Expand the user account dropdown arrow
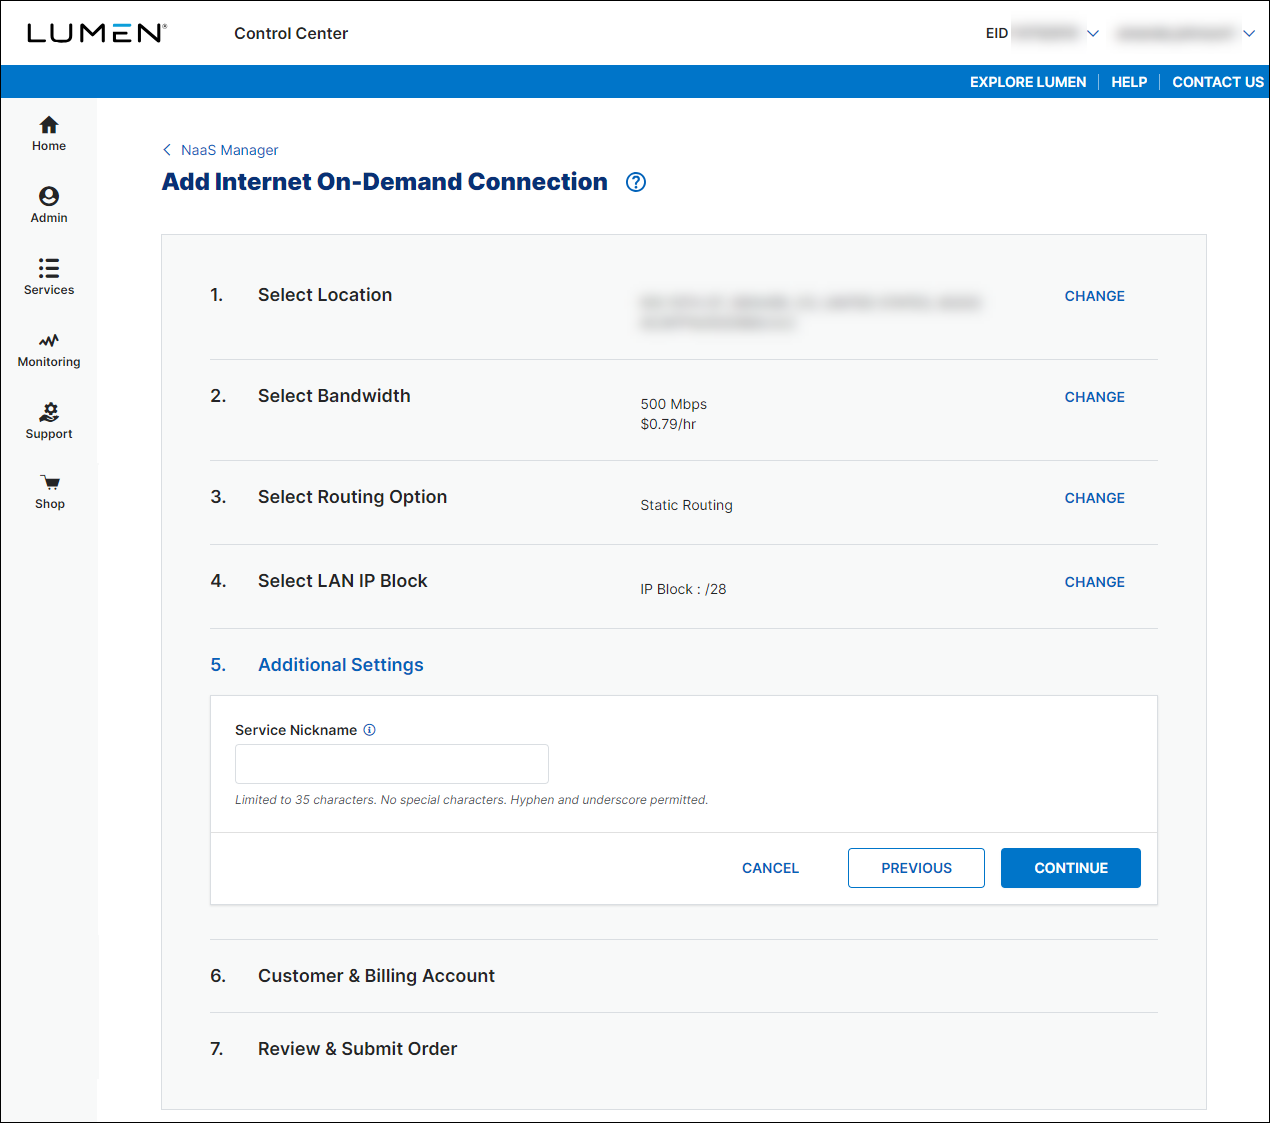The width and height of the screenshot is (1270, 1123). pos(1249,34)
